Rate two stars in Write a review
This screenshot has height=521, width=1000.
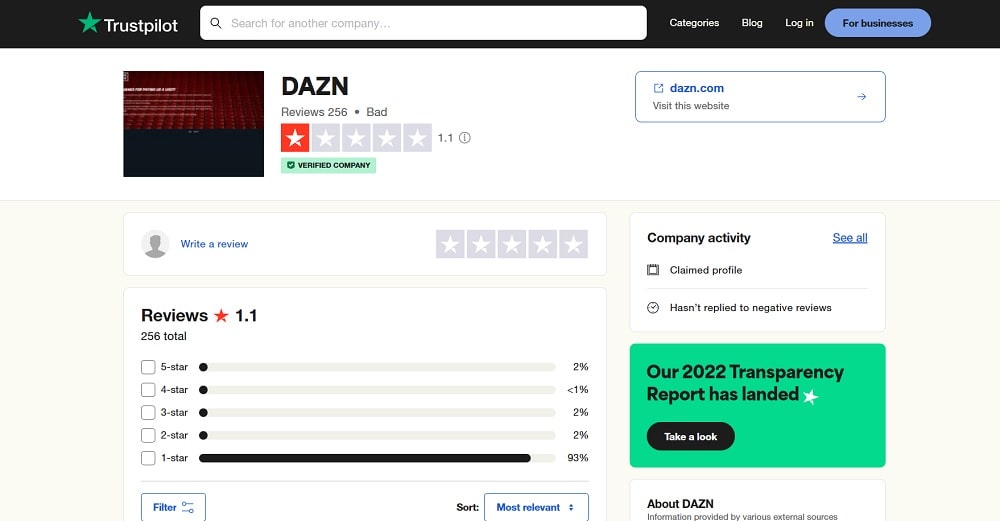pyautogui.click(x=481, y=244)
